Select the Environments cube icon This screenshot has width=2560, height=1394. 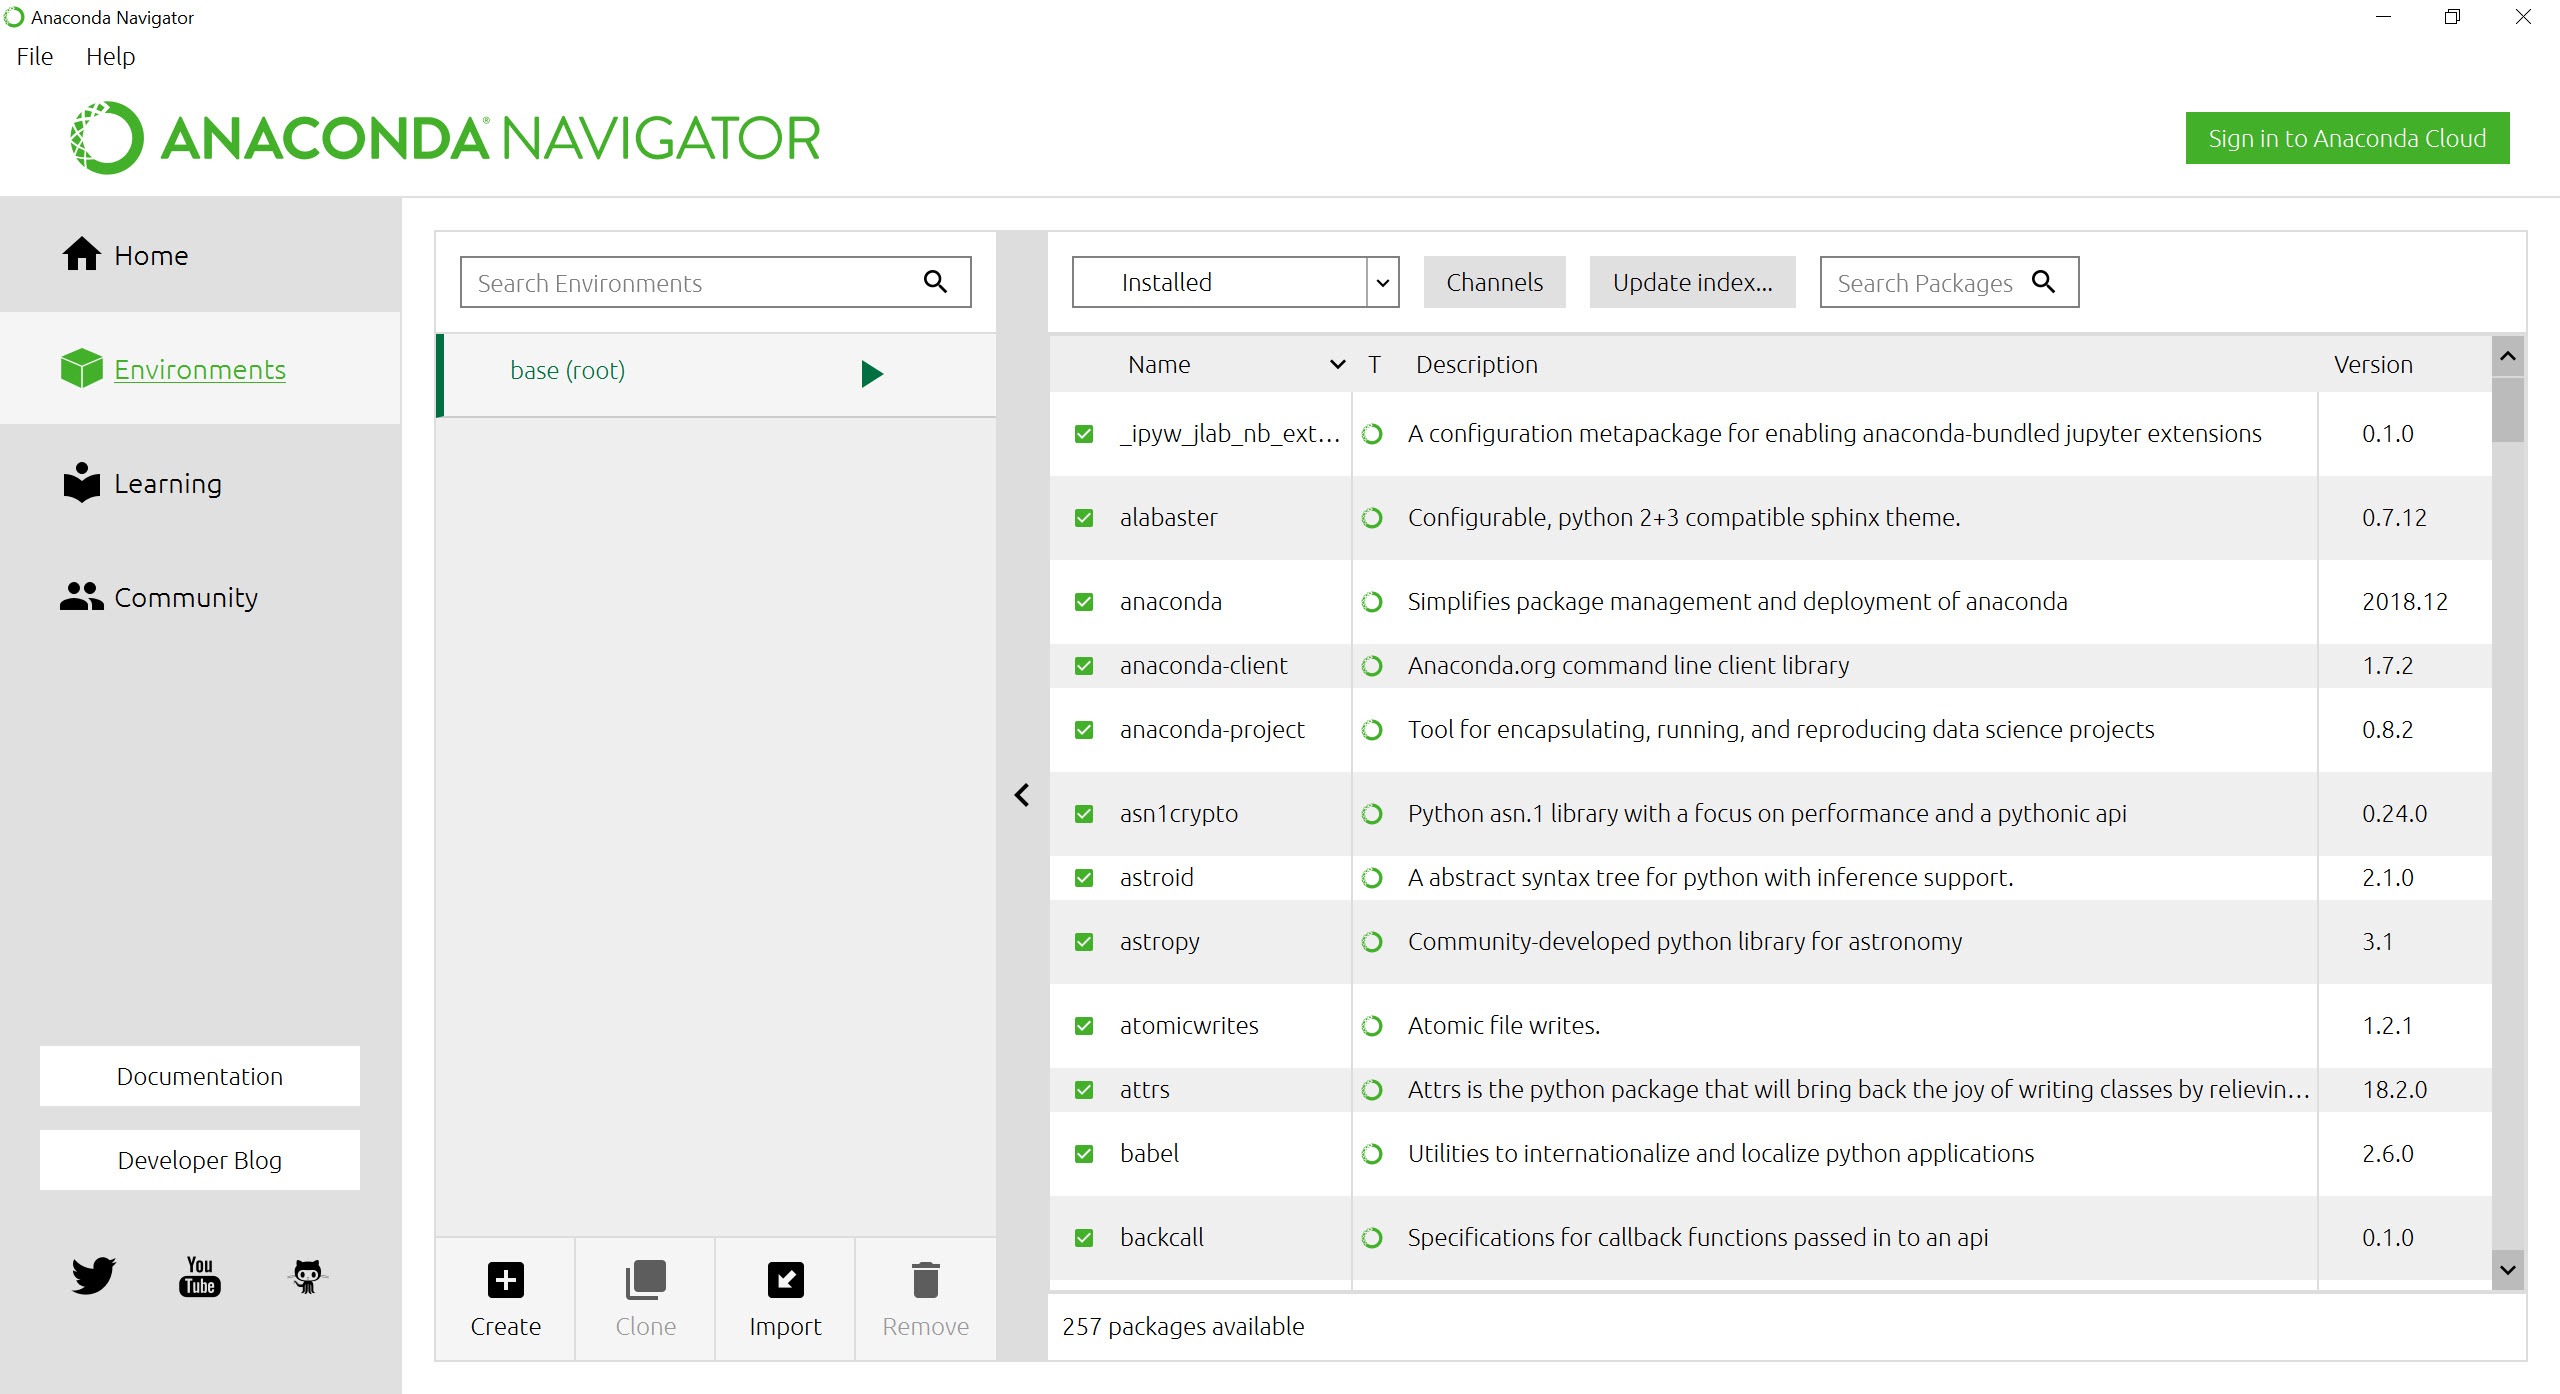point(81,369)
